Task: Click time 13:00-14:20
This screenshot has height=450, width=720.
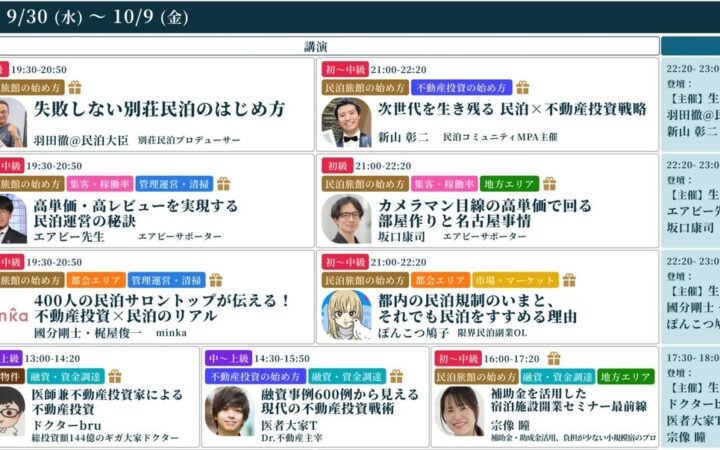Action: point(52,358)
